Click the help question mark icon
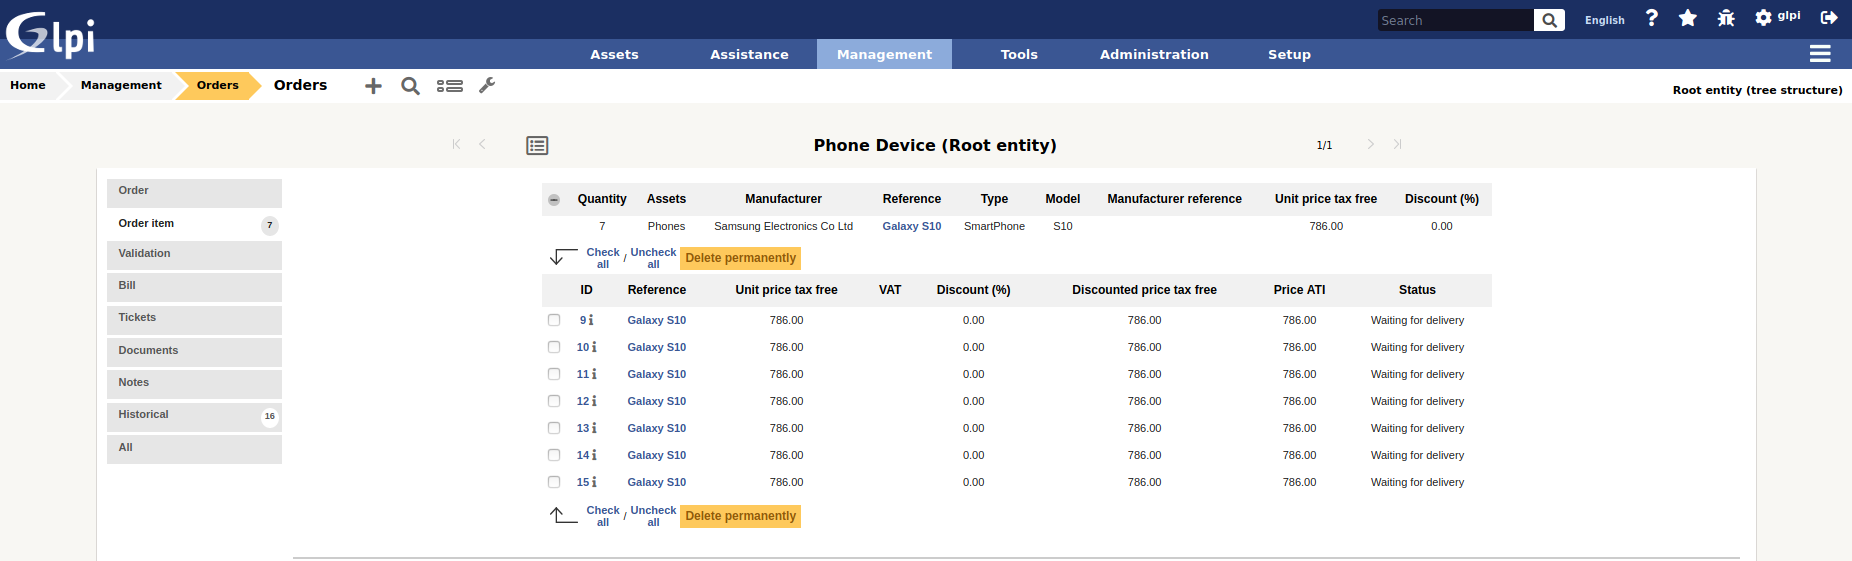 click(x=1652, y=18)
